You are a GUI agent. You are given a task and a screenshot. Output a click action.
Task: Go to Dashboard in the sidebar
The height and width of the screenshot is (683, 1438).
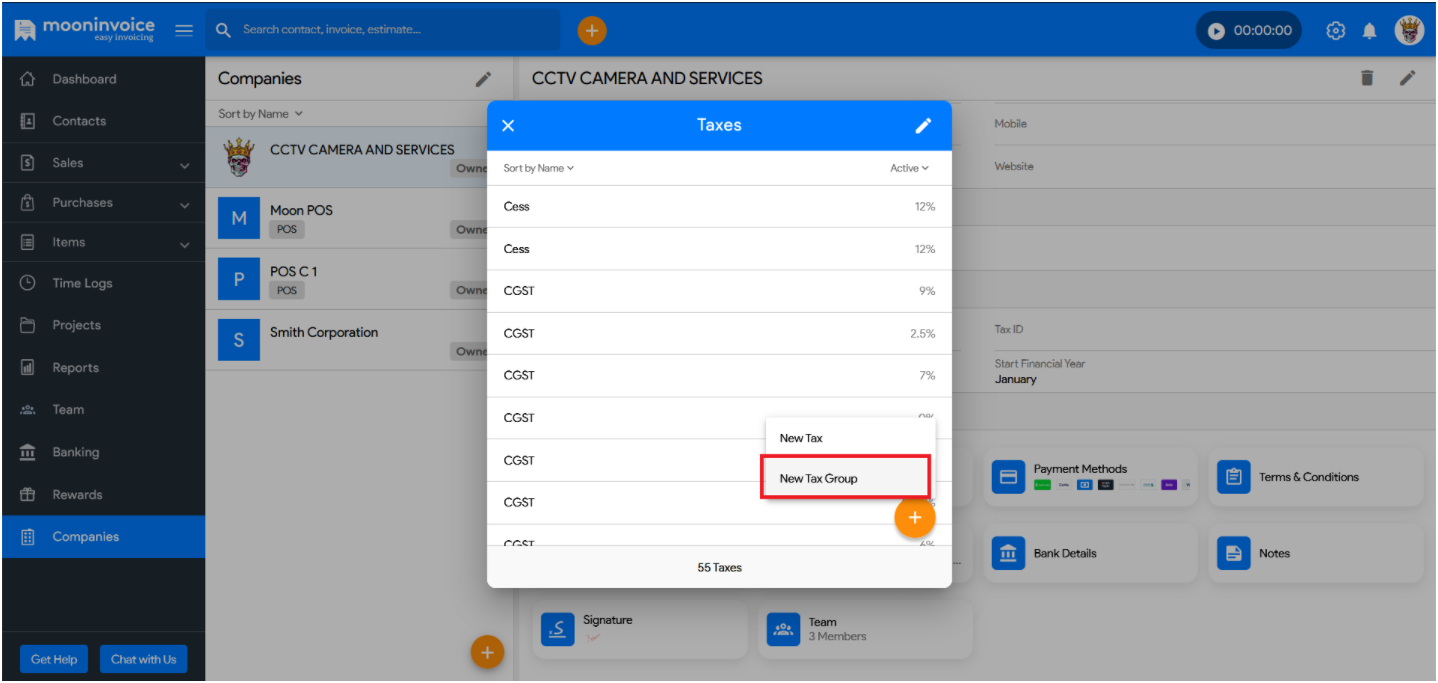tap(103, 79)
